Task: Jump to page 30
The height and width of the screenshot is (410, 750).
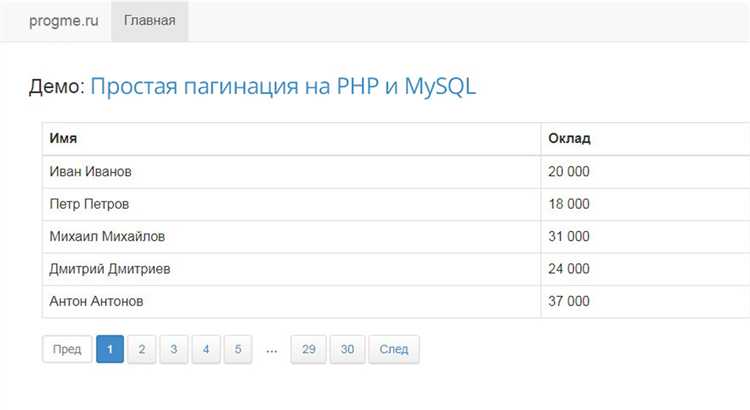Action: pos(347,349)
